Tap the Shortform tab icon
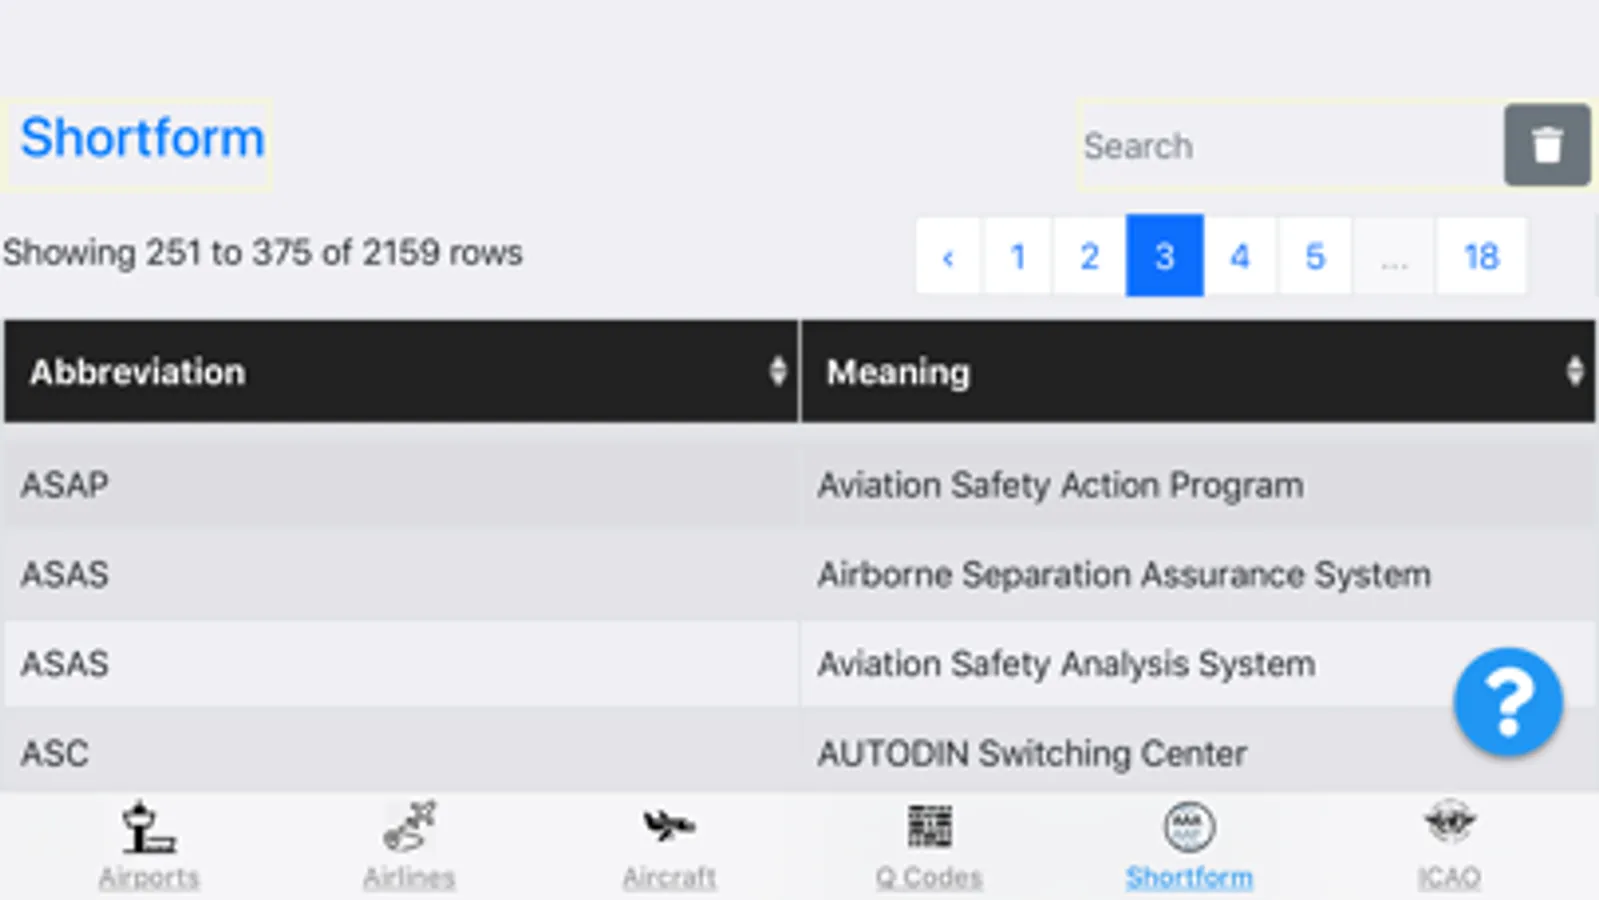This screenshot has width=1599, height=900. coord(1188,828)
